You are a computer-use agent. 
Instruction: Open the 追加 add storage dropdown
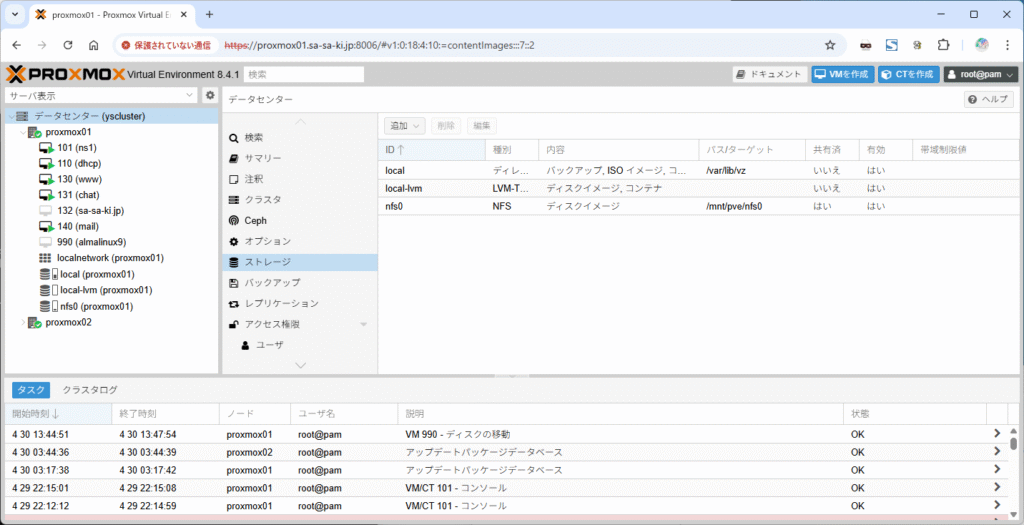pyautogui.click(x=404, y=126)
